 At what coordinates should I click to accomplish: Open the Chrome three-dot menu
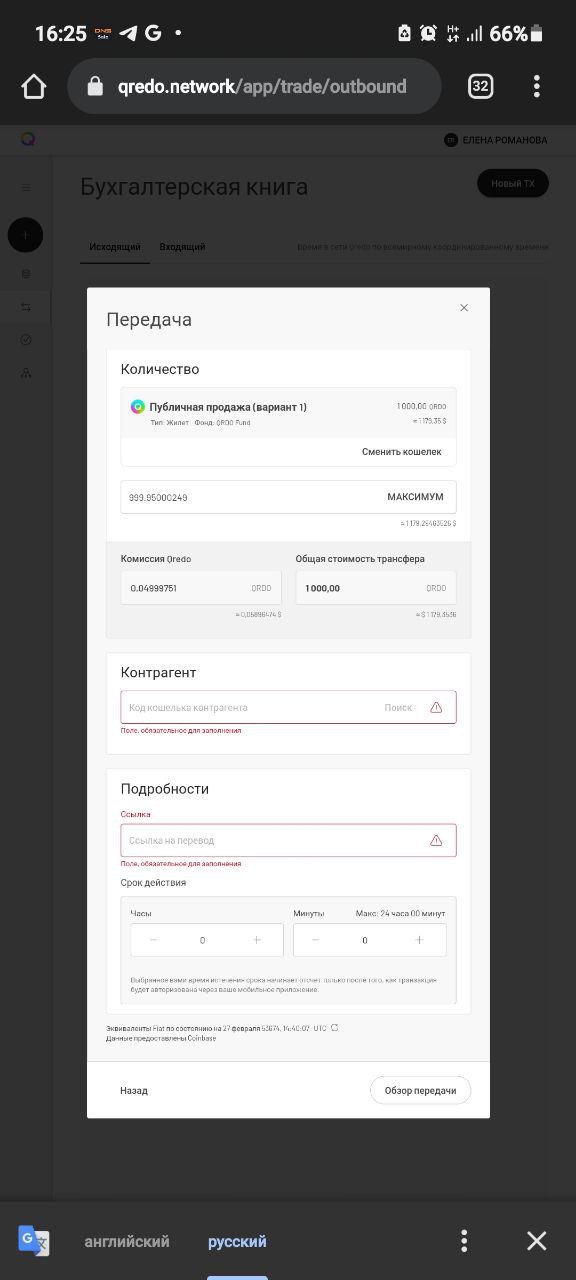pos(537,86)
